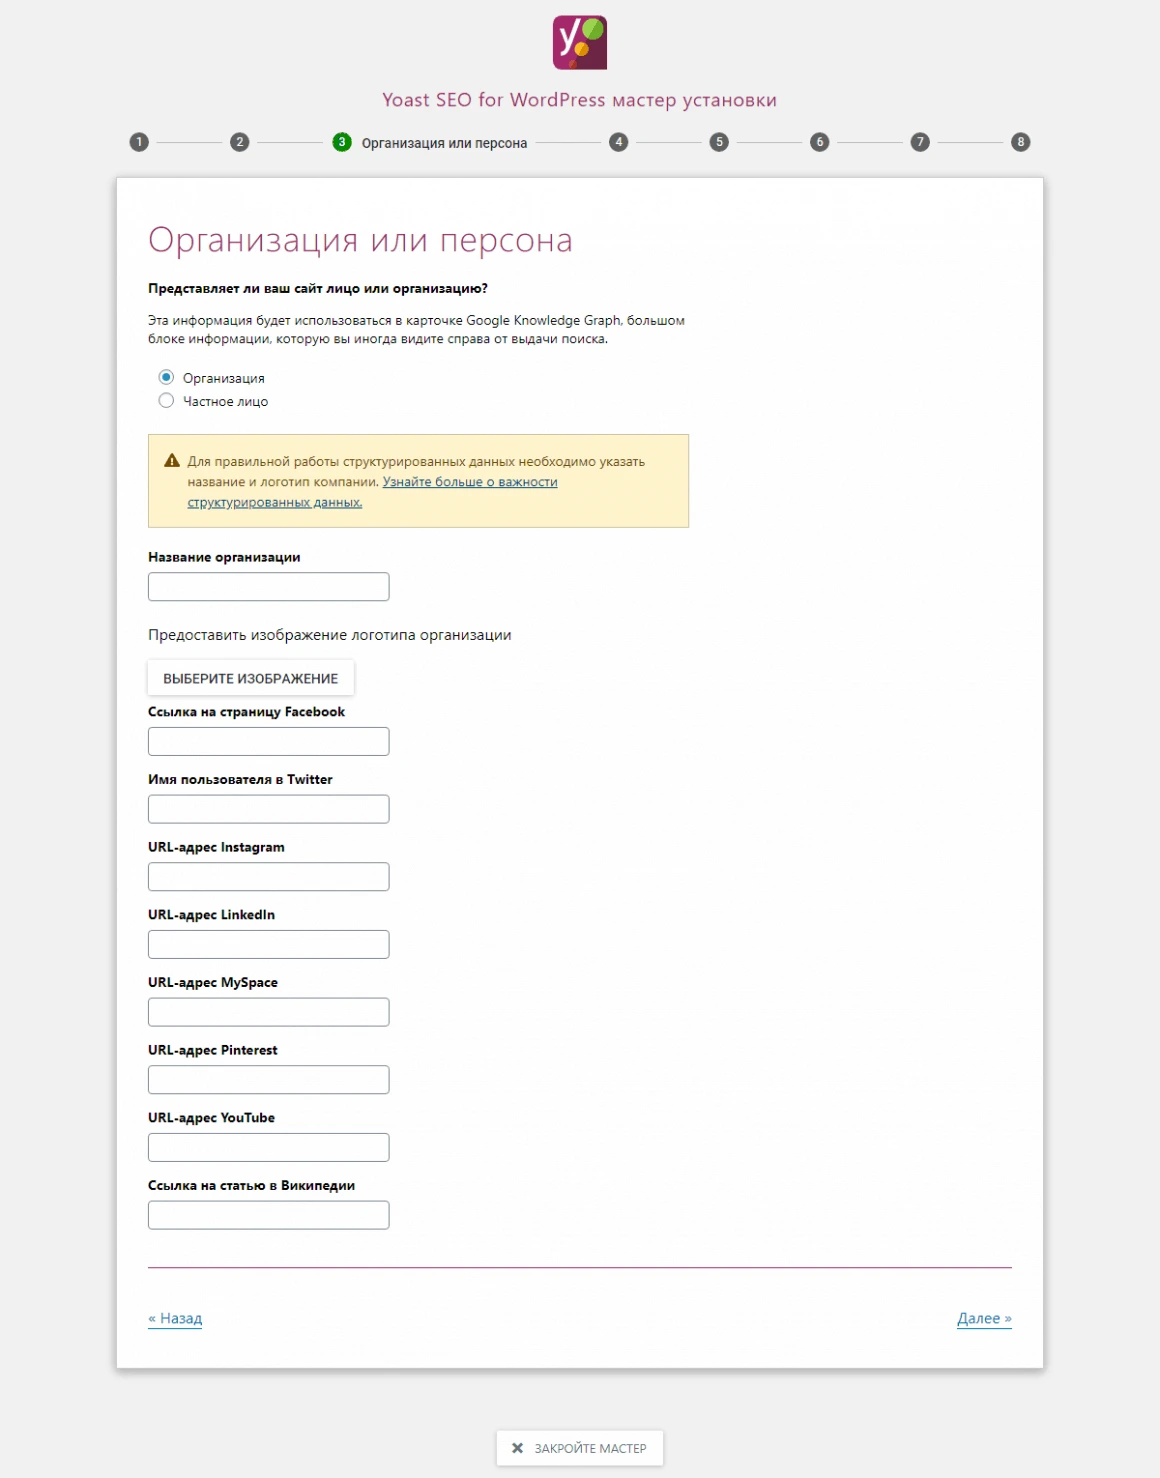This screenshot has height=1478, width=1160.
Task: Click the Организация или персона step label
Action: coord(444,143)
